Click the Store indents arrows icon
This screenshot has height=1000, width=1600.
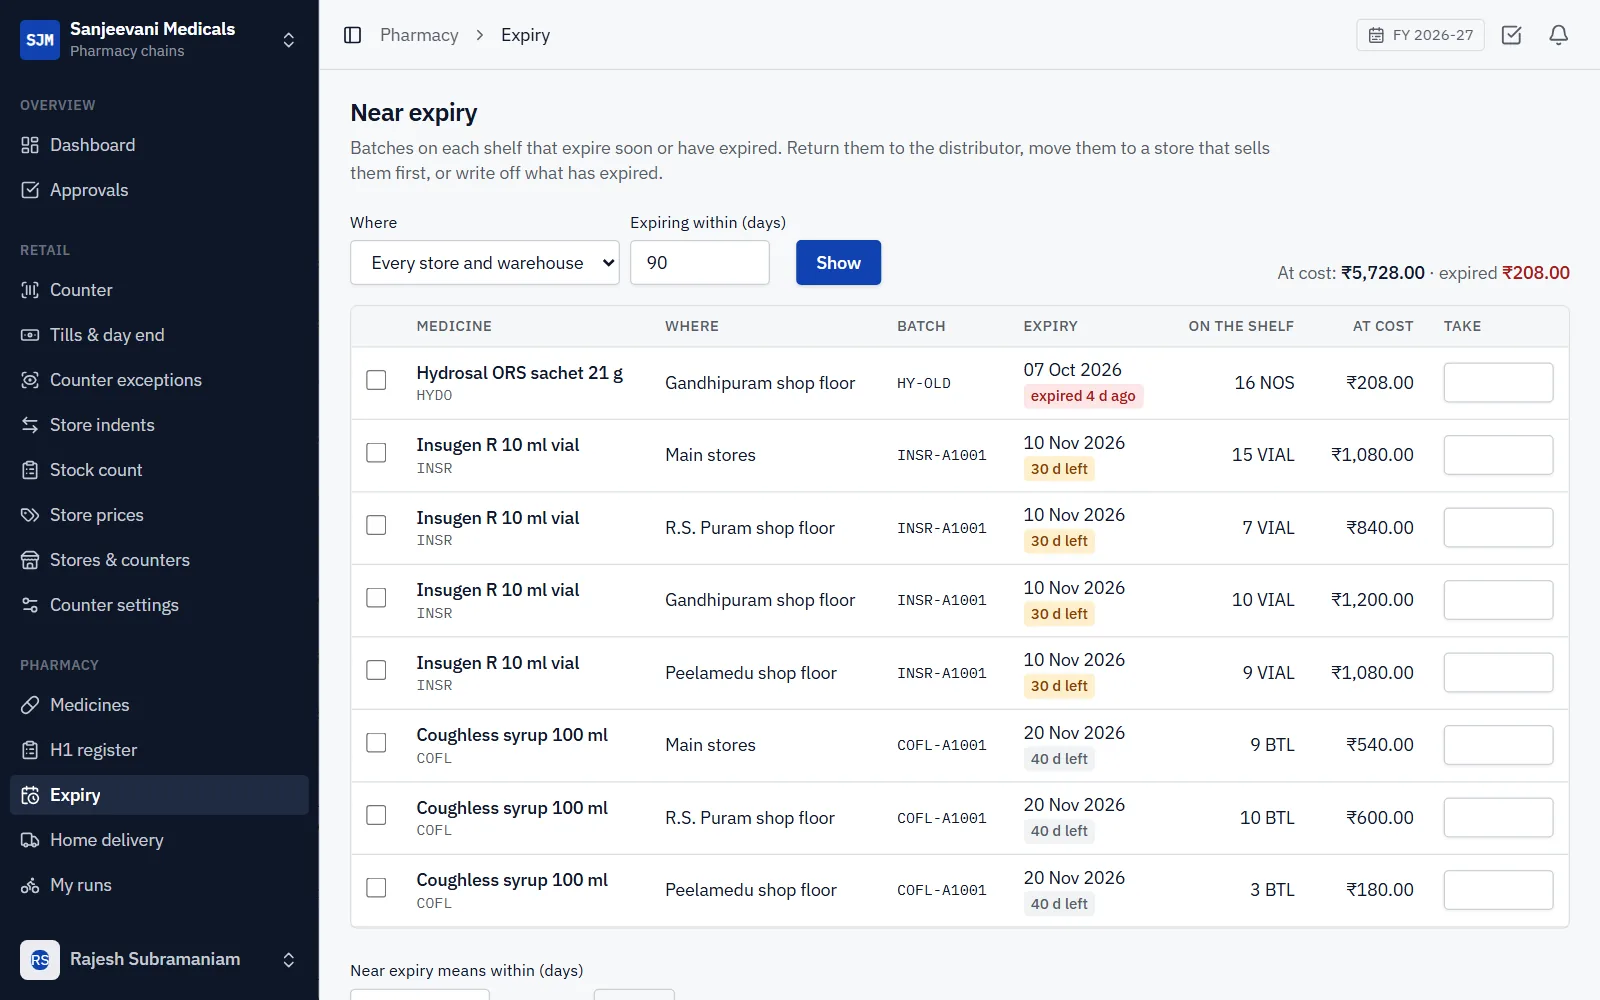30,425
